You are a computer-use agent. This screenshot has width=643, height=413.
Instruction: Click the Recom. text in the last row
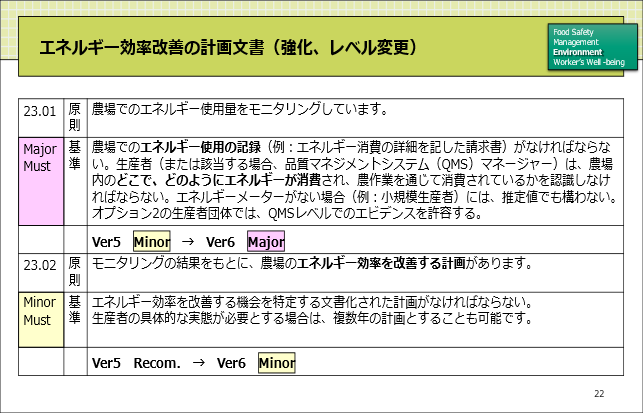point(157,363)
